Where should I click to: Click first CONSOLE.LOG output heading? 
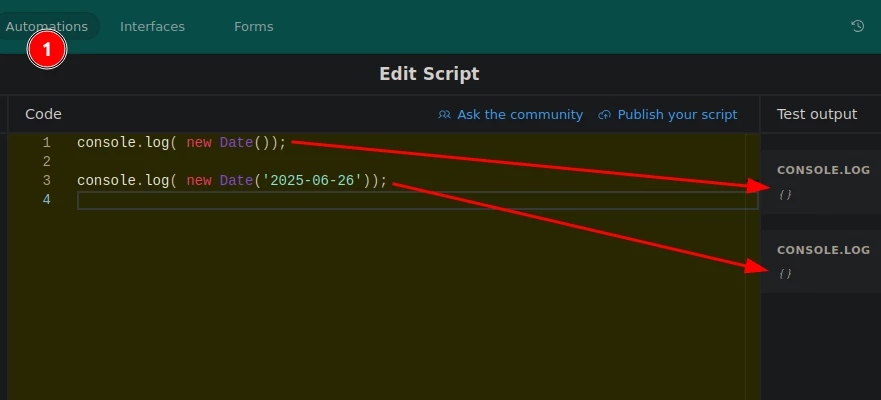tap(823, 170)
